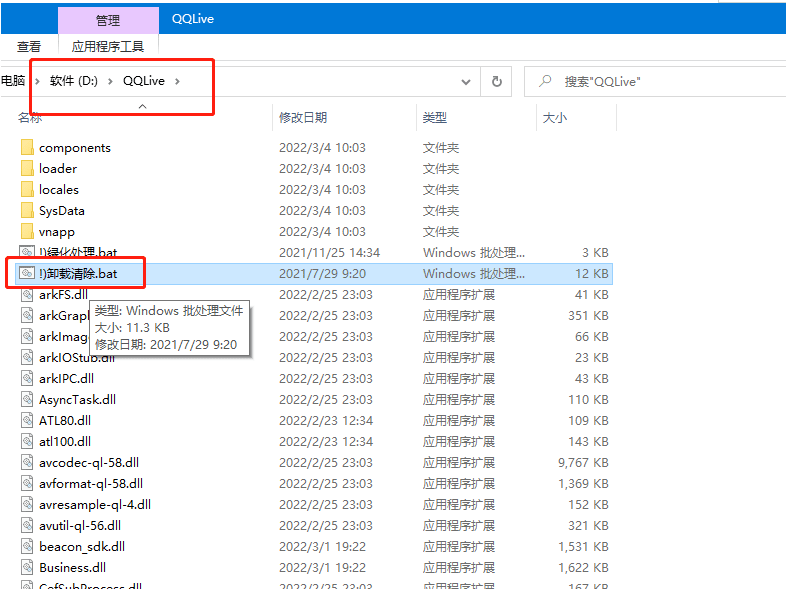Sort by 修改日期 column header
Image resolution: width=786 pixels, height=589 pixels.
[x=303, y=118]
